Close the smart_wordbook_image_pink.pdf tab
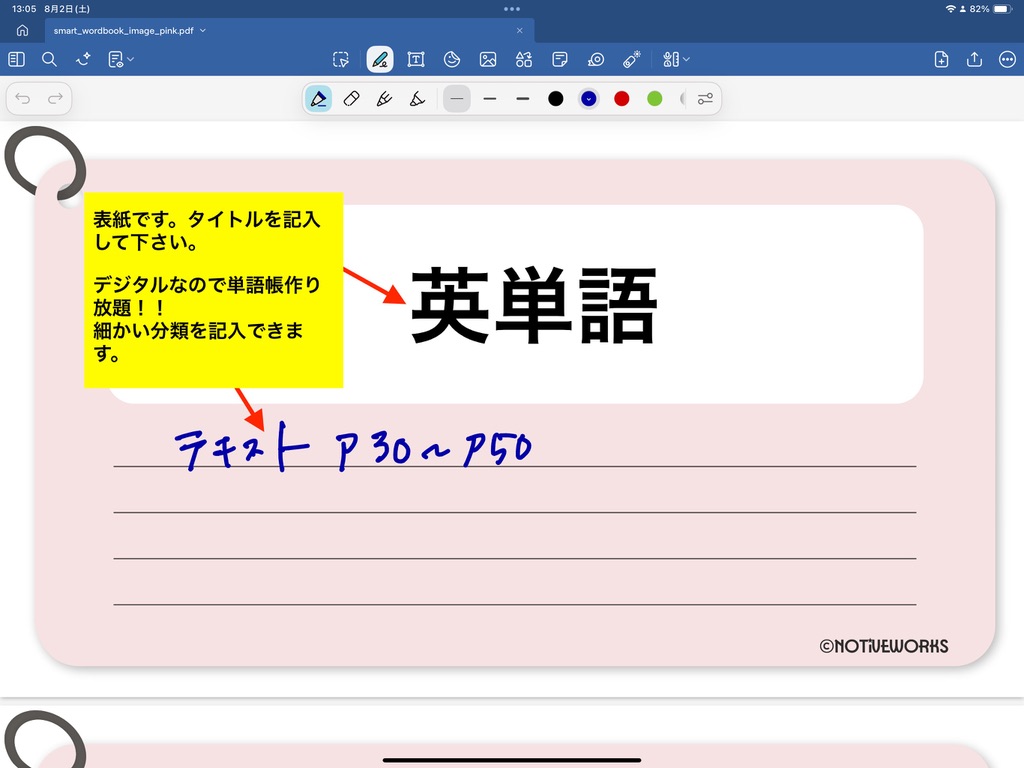Viewport: 1024px width, 768px height. click(520, 31)
